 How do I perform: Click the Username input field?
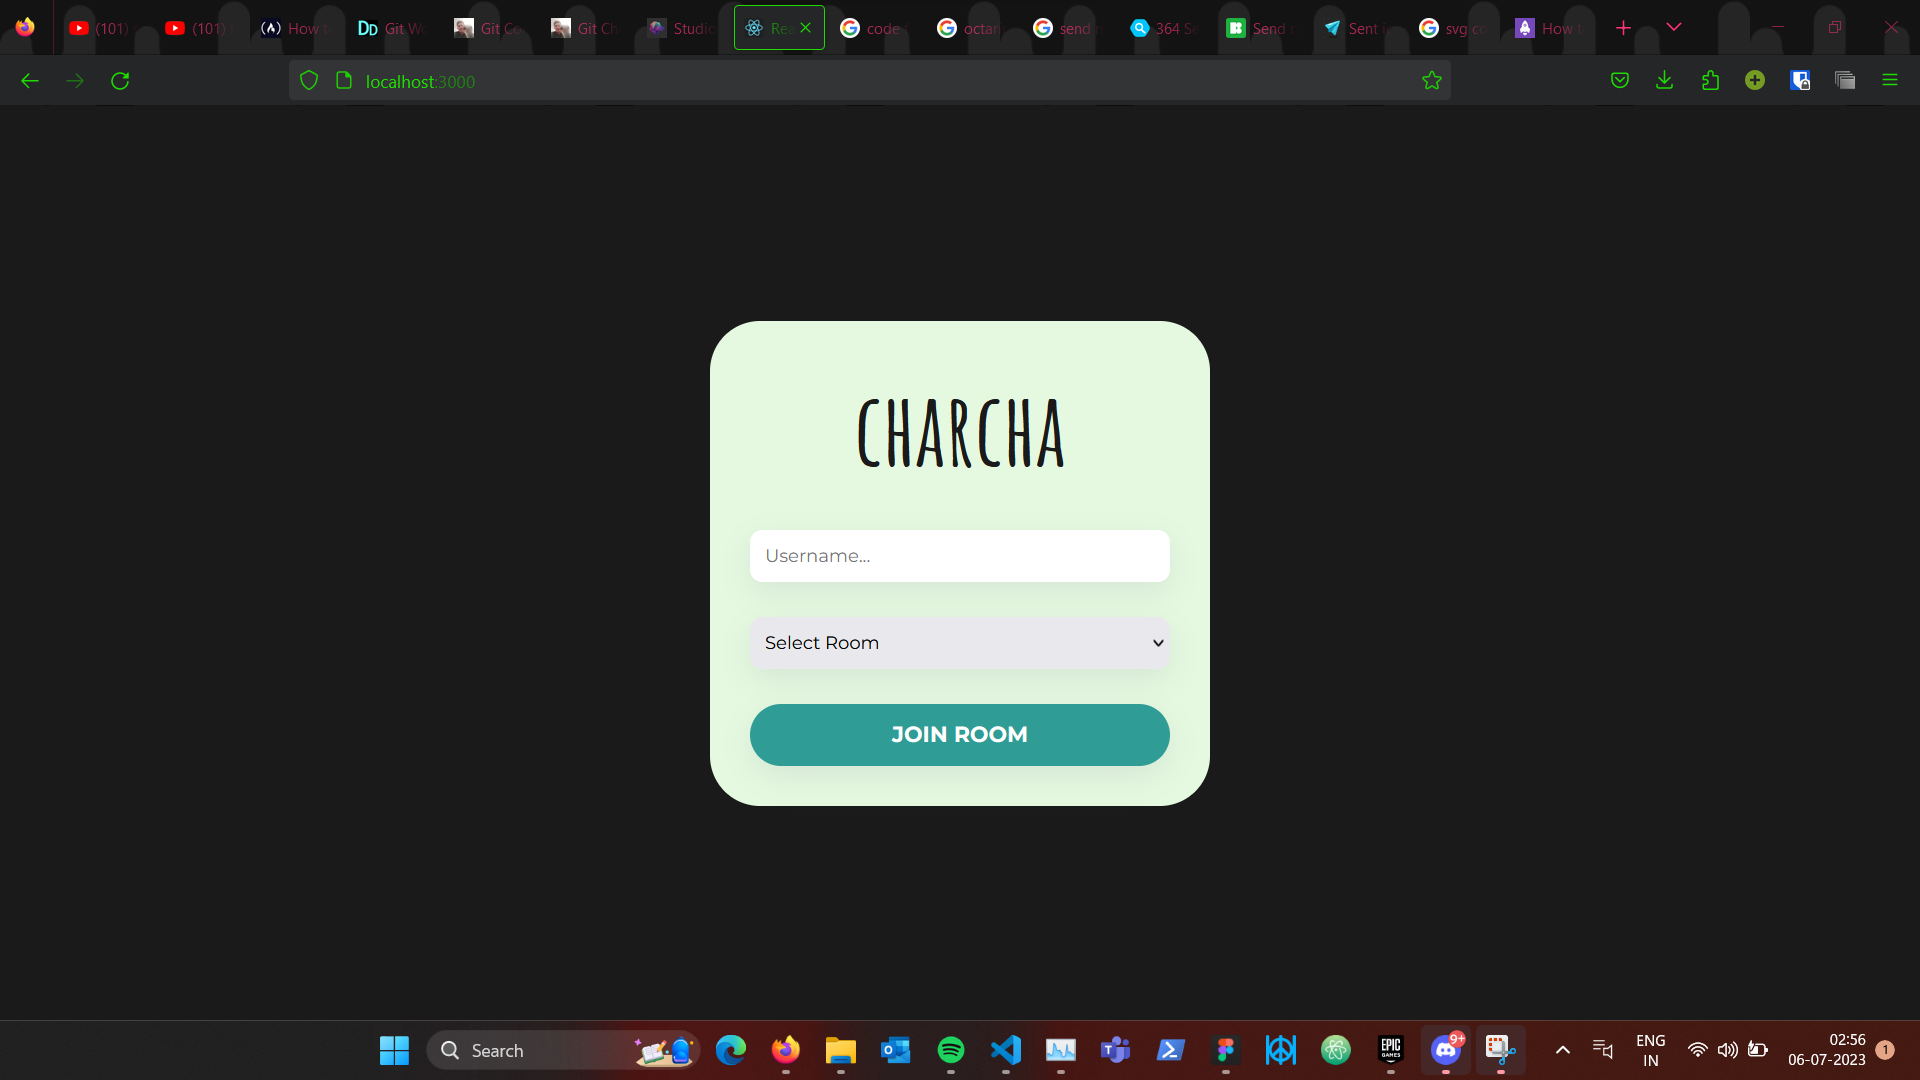[960, 556]
